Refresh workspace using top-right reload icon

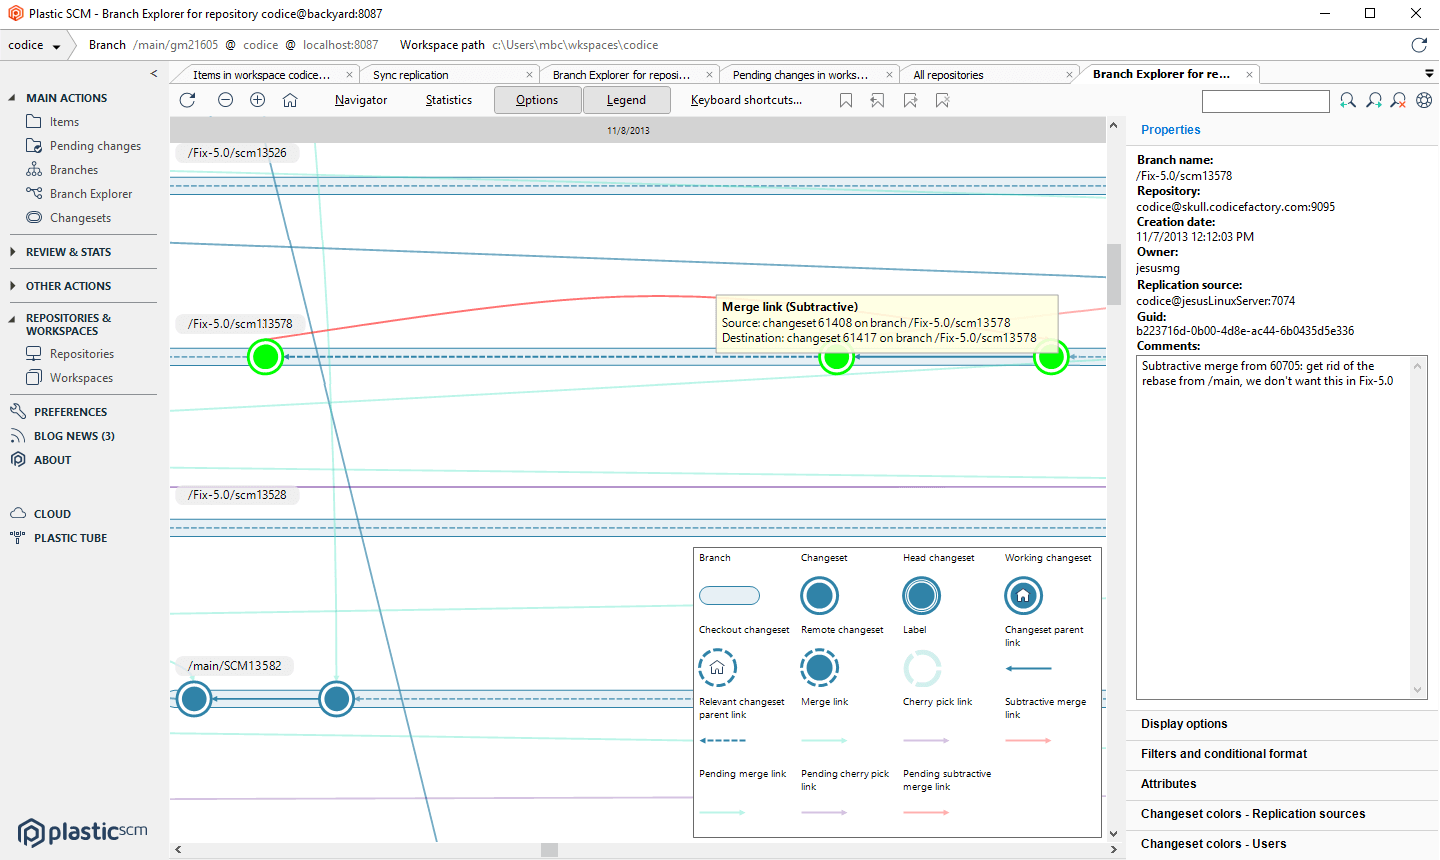(x=1419, y=45)
